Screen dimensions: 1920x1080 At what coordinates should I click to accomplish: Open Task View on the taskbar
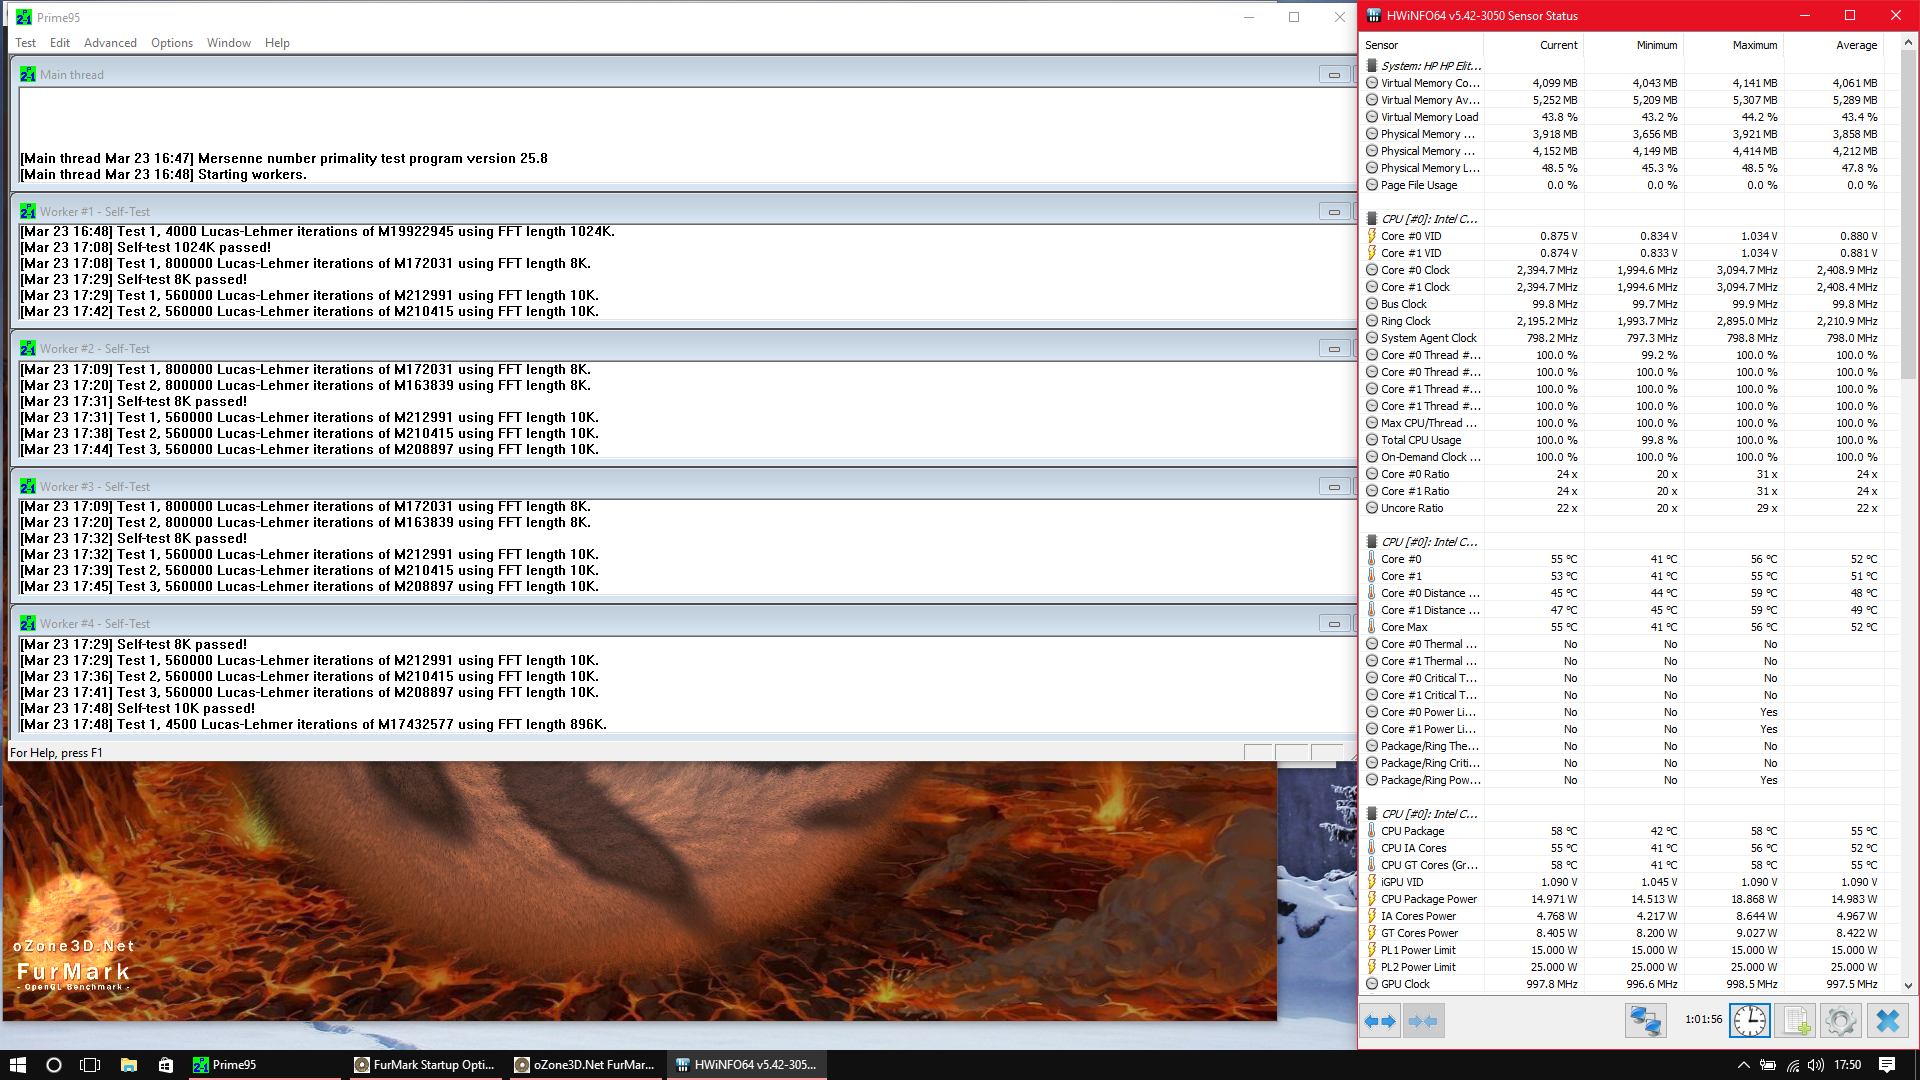(x=90, y=1065)
